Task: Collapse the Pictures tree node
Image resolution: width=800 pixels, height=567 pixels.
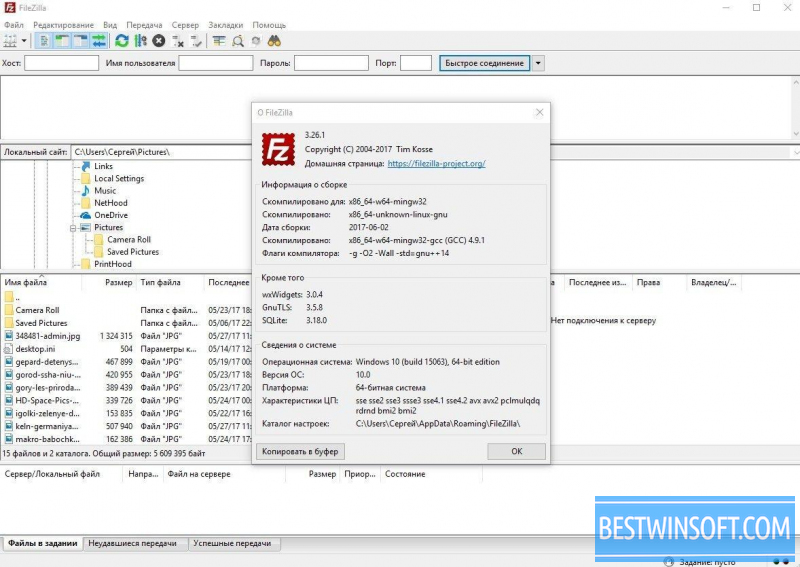Action: tap(73, 228)
